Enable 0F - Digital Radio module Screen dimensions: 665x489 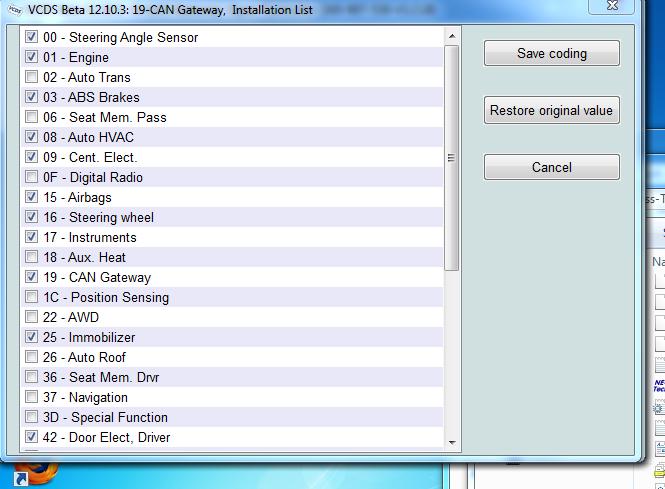[31, 176]
